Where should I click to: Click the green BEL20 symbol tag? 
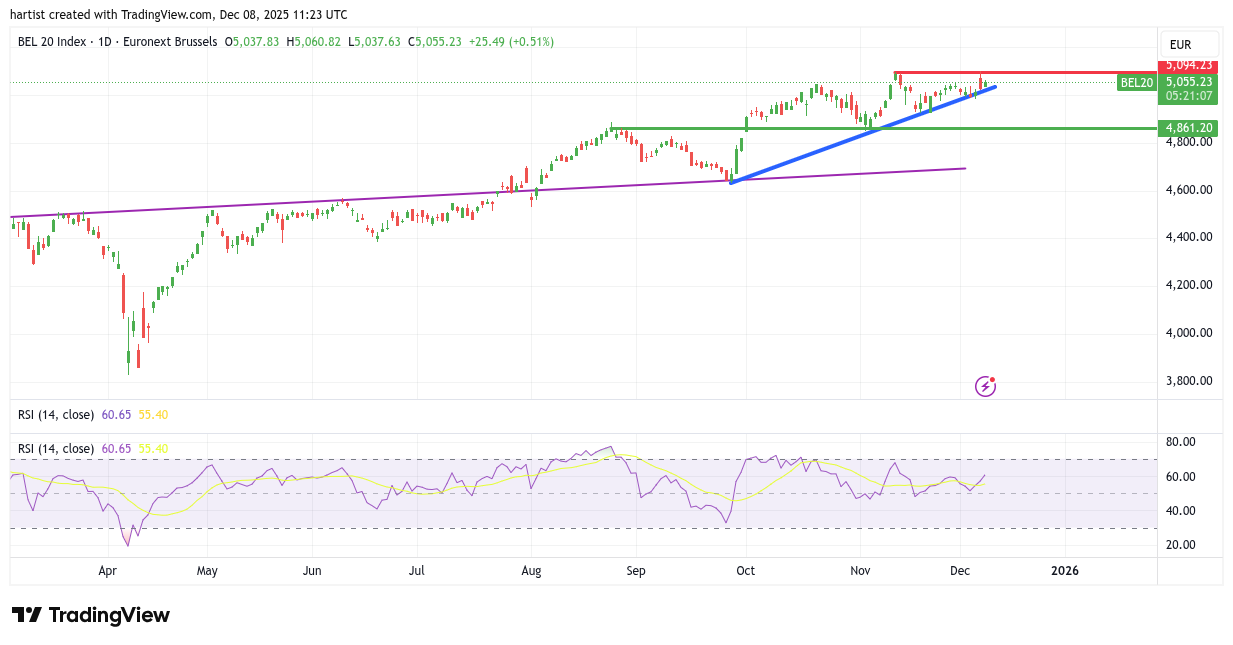[x=1136, y=83]
